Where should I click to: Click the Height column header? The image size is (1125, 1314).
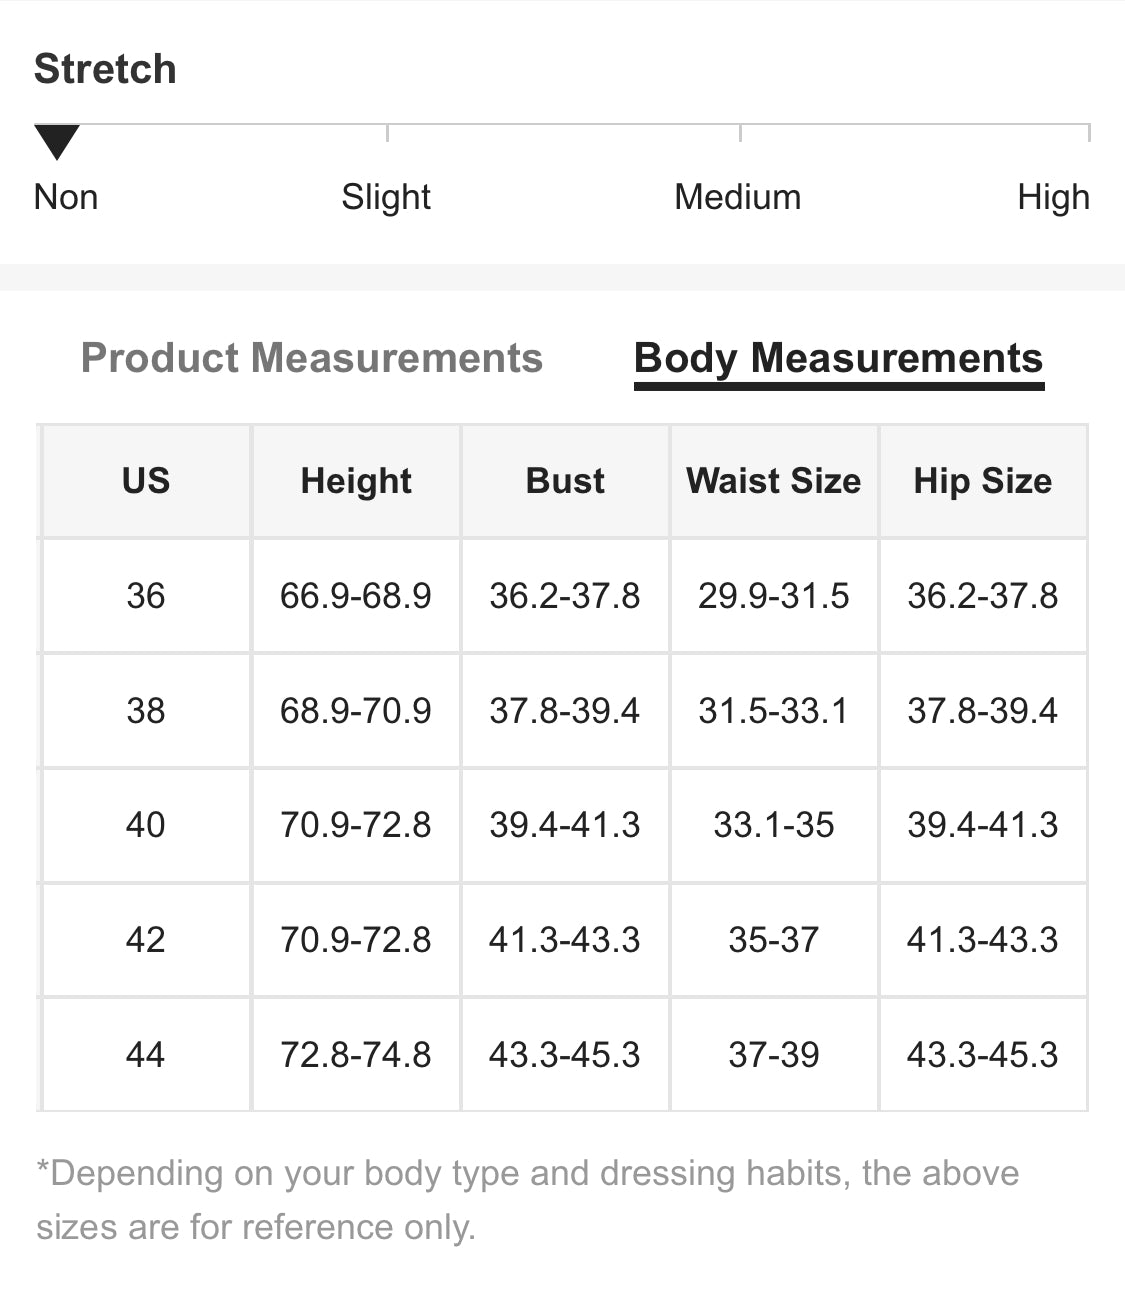pyautogui.click(x=356, y=481)
